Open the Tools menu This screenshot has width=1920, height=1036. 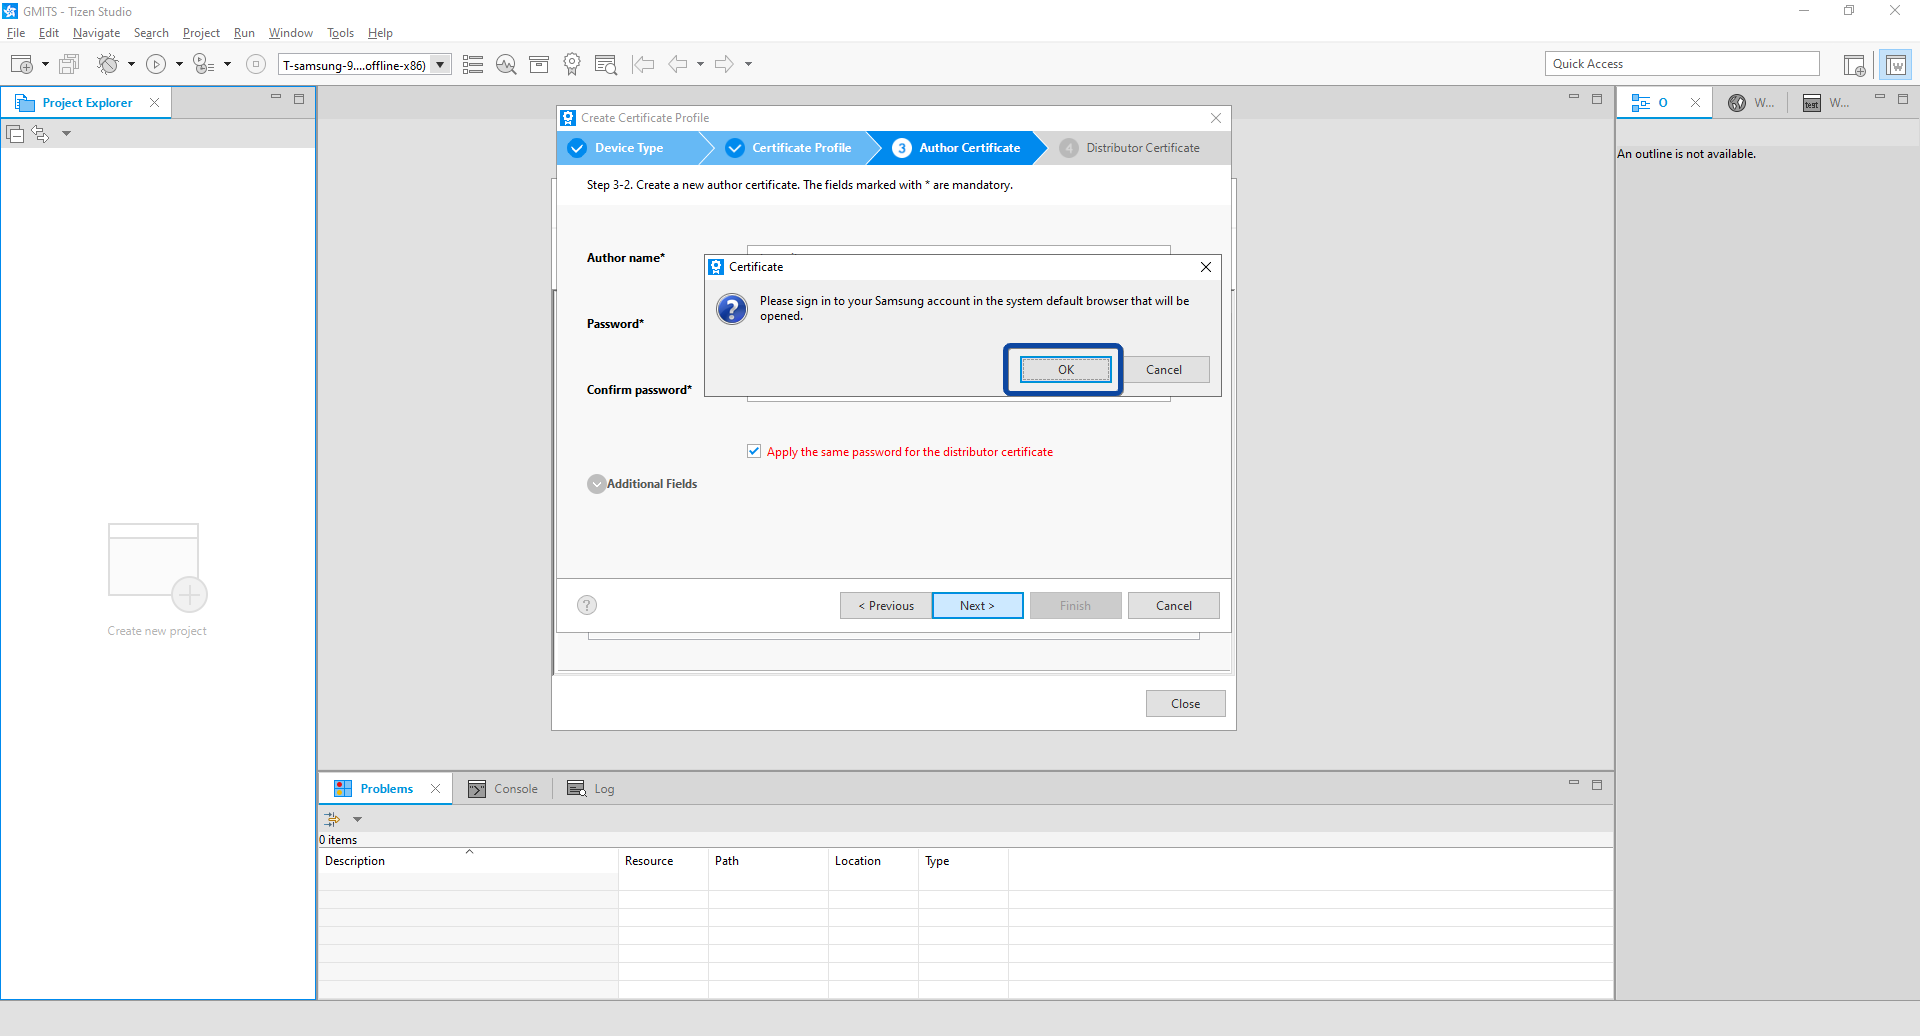pyautogui.click(x=340, y=33)
